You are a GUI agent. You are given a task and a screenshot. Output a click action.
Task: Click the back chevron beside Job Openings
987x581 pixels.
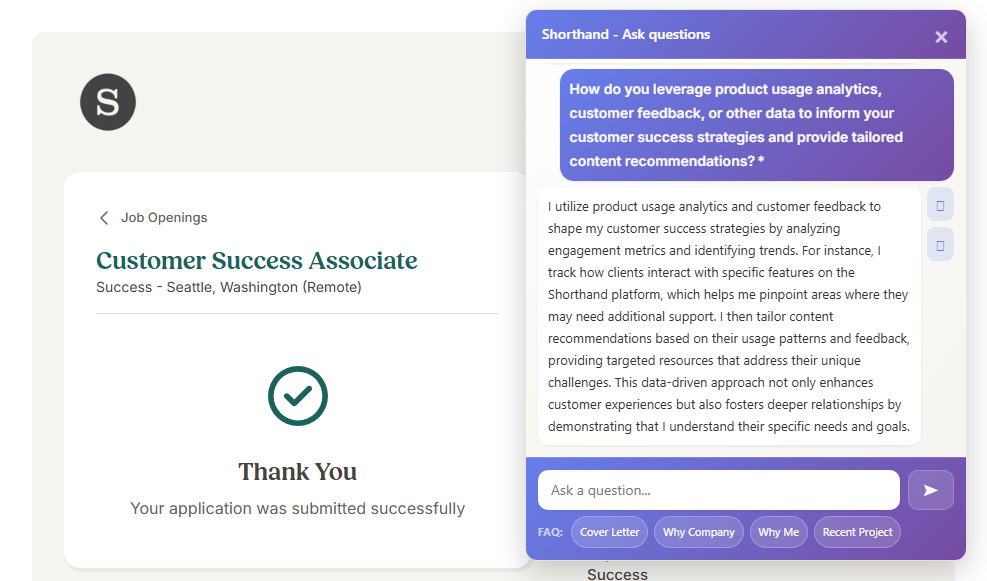[104, 218]
